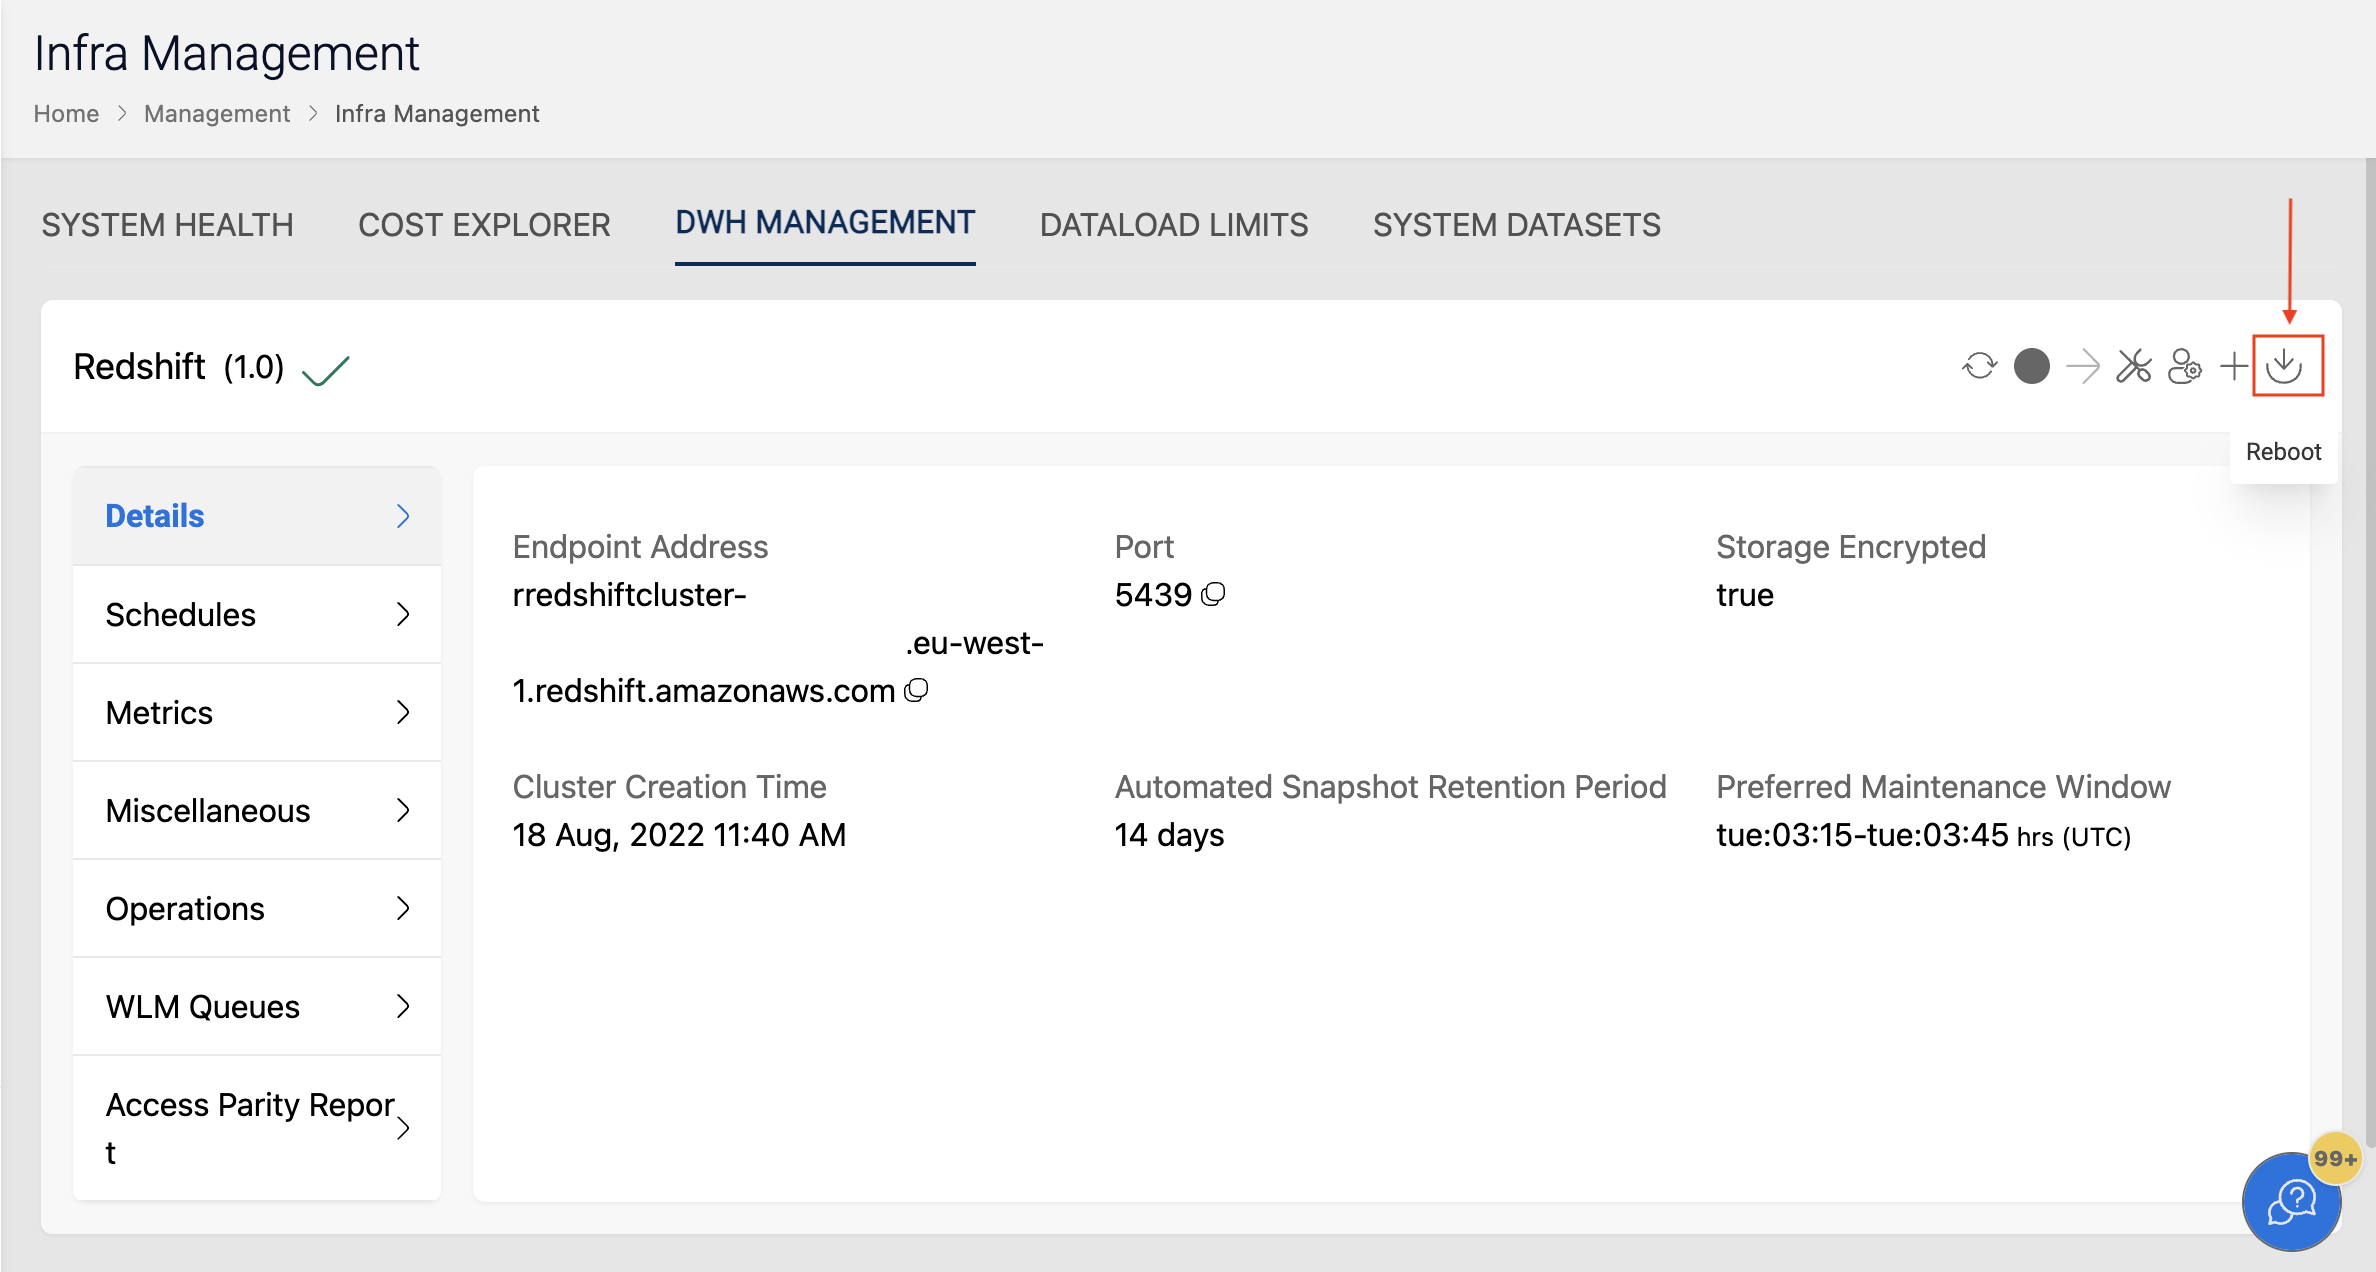Image resolution: width=2376 pixels, height=1272 pixels.
Task: Select Access Parity Report in side menu
Action: [257, 1128]
